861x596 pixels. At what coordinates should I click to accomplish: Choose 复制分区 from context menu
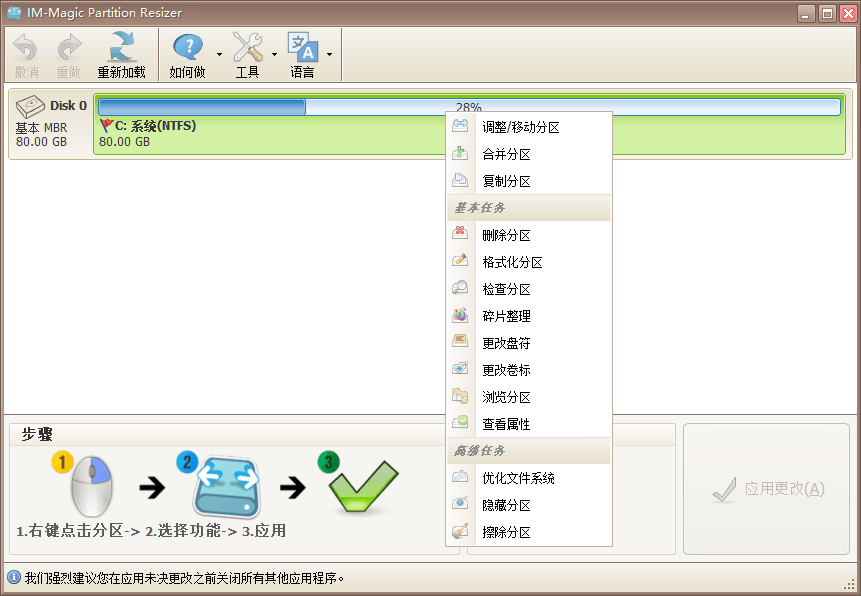click(x=529, y=181)
